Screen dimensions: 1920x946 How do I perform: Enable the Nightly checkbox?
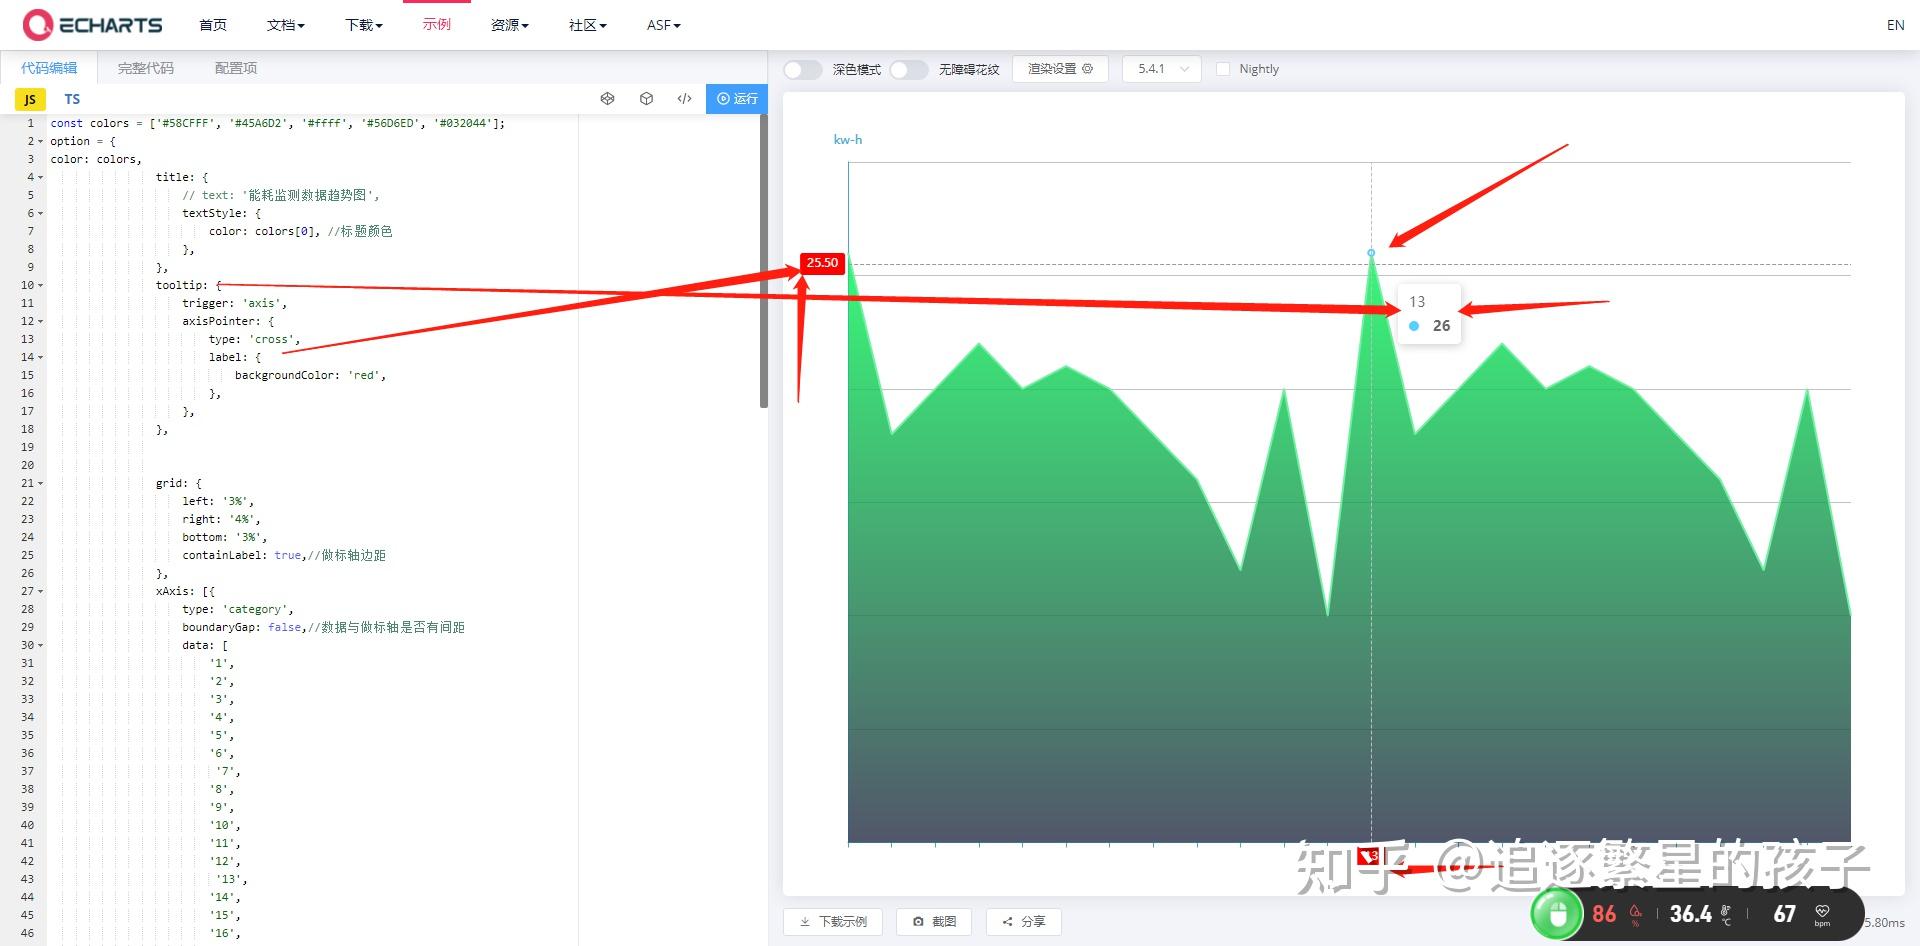(1222, 69)
